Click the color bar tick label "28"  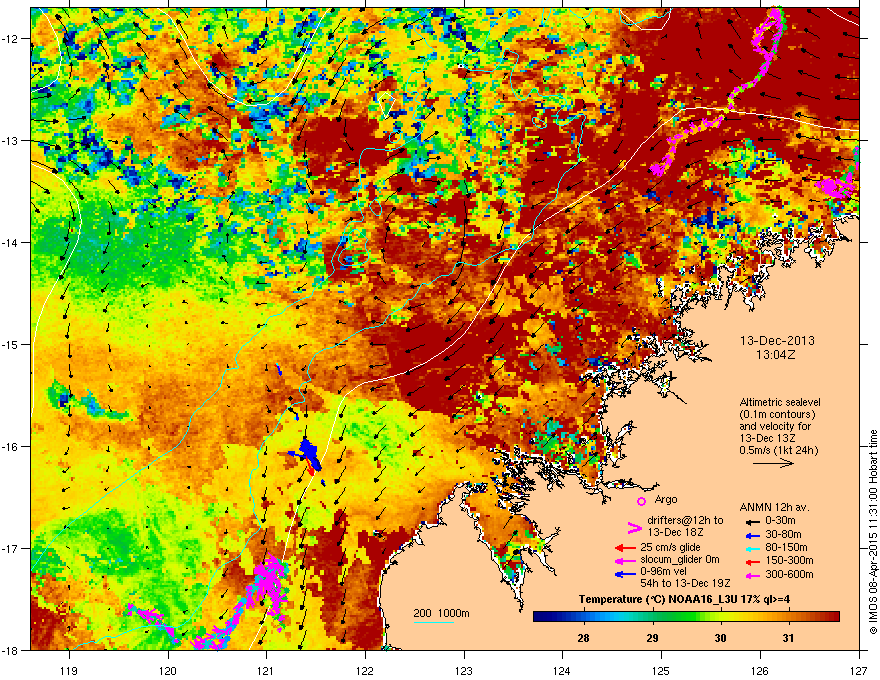[584, 638]
